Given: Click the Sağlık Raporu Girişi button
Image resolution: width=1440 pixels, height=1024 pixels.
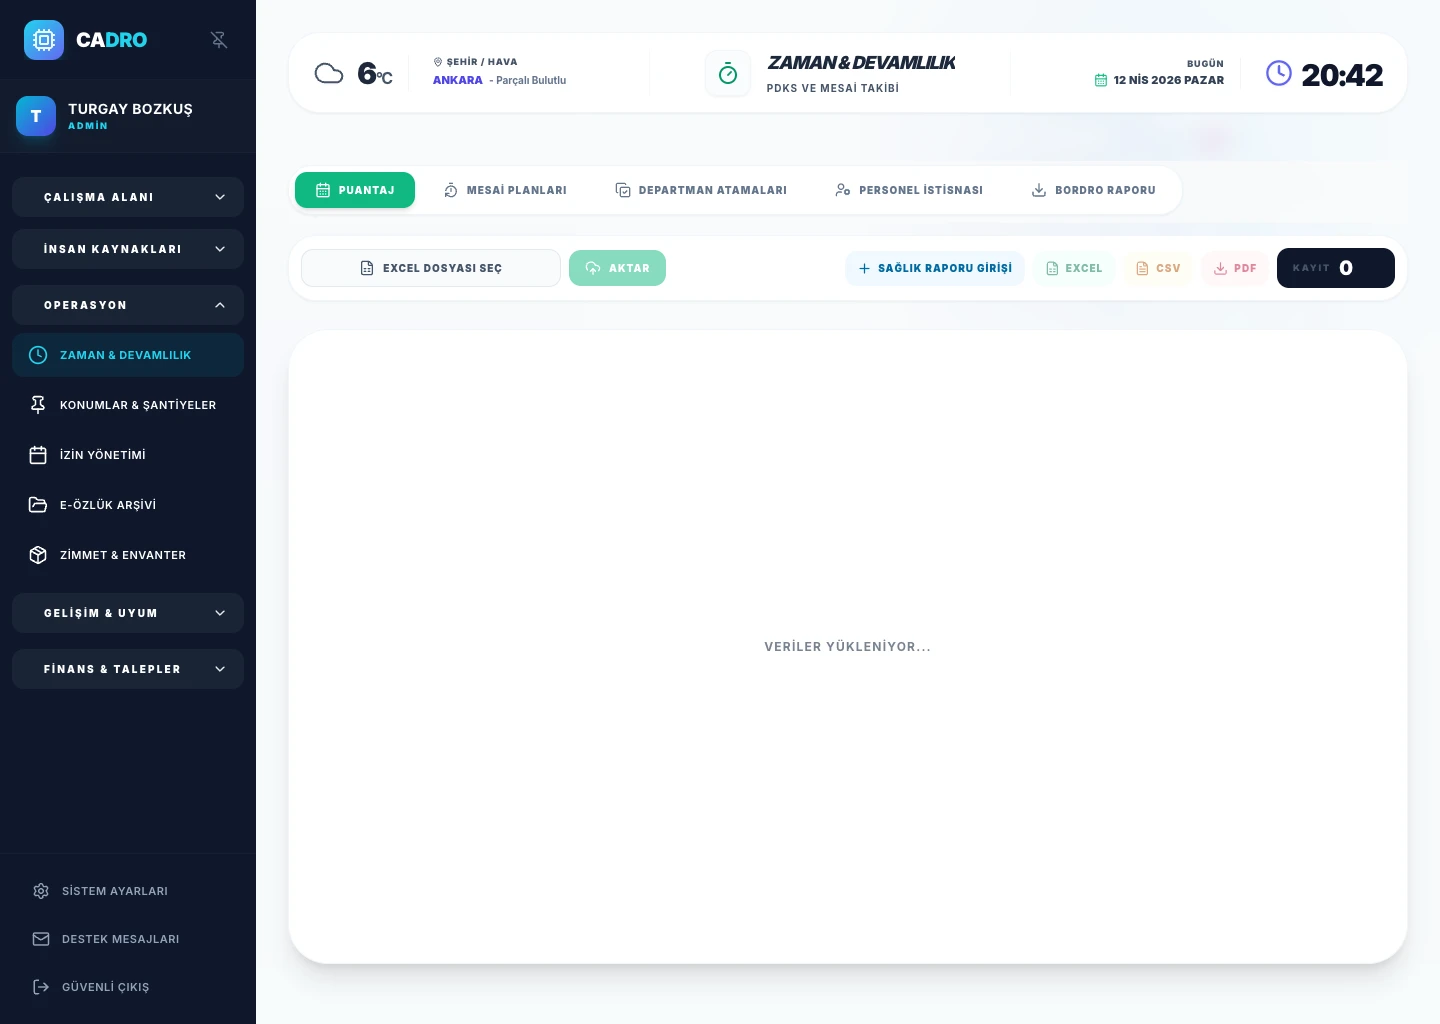Looking at the screenshot, I should click(935, 268).
